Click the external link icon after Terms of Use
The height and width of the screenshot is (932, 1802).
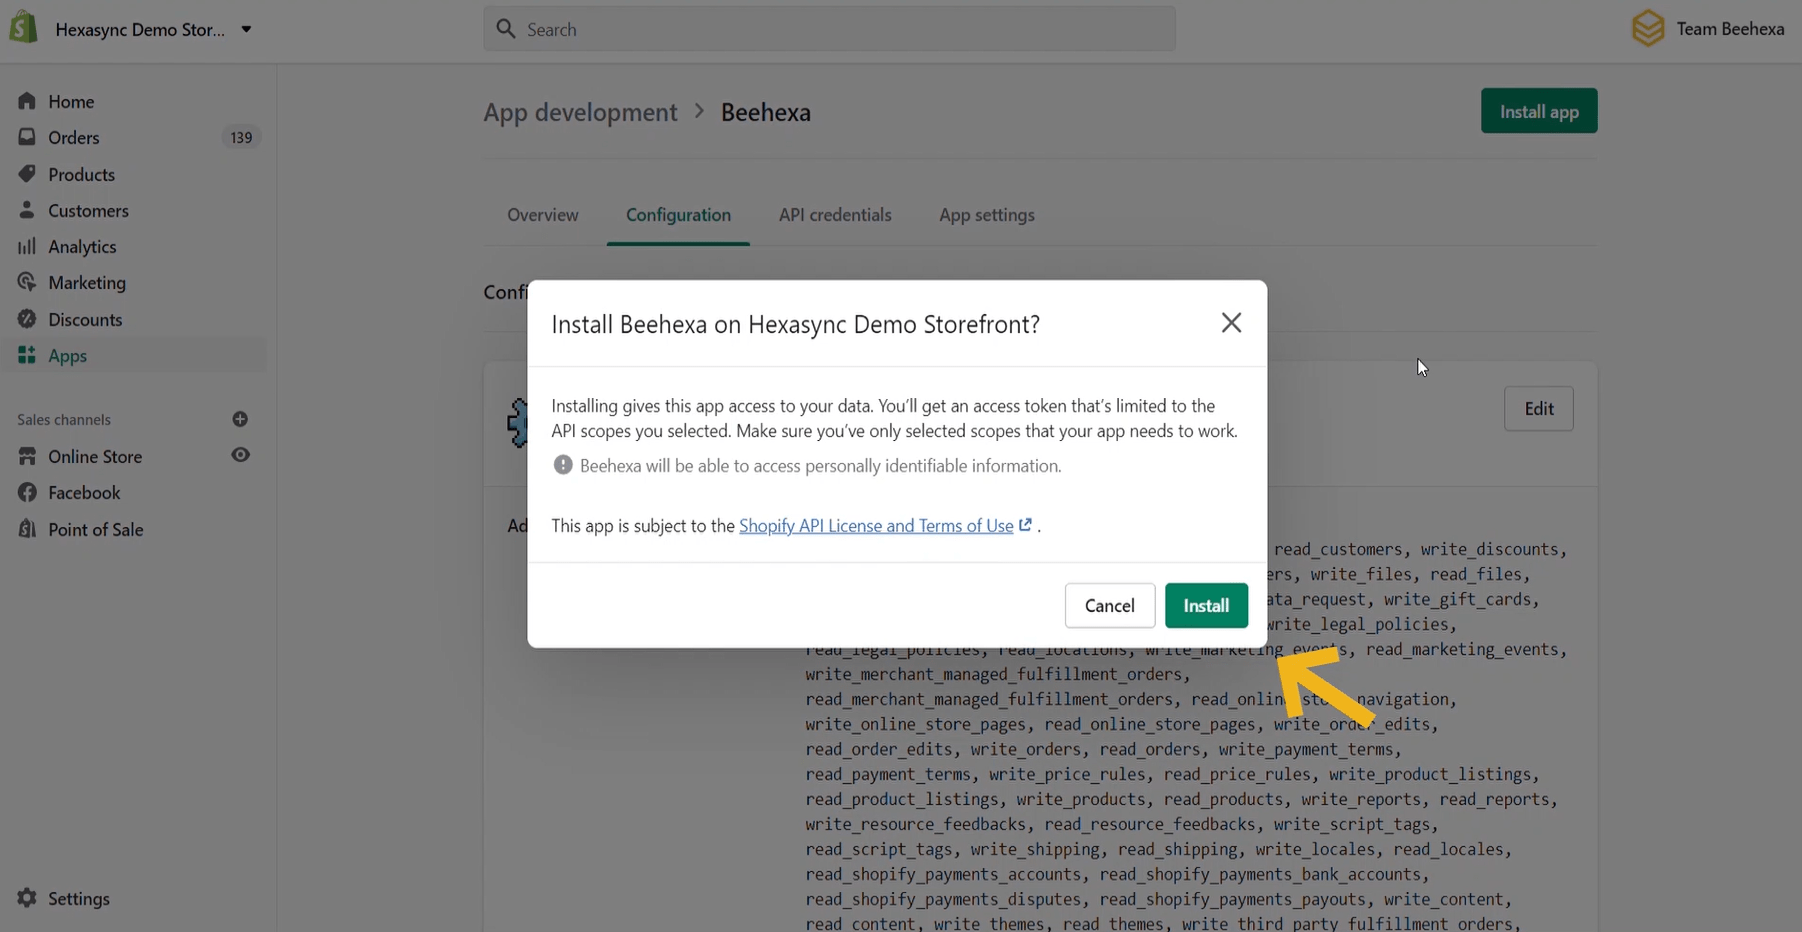[x=1025, y=525]
